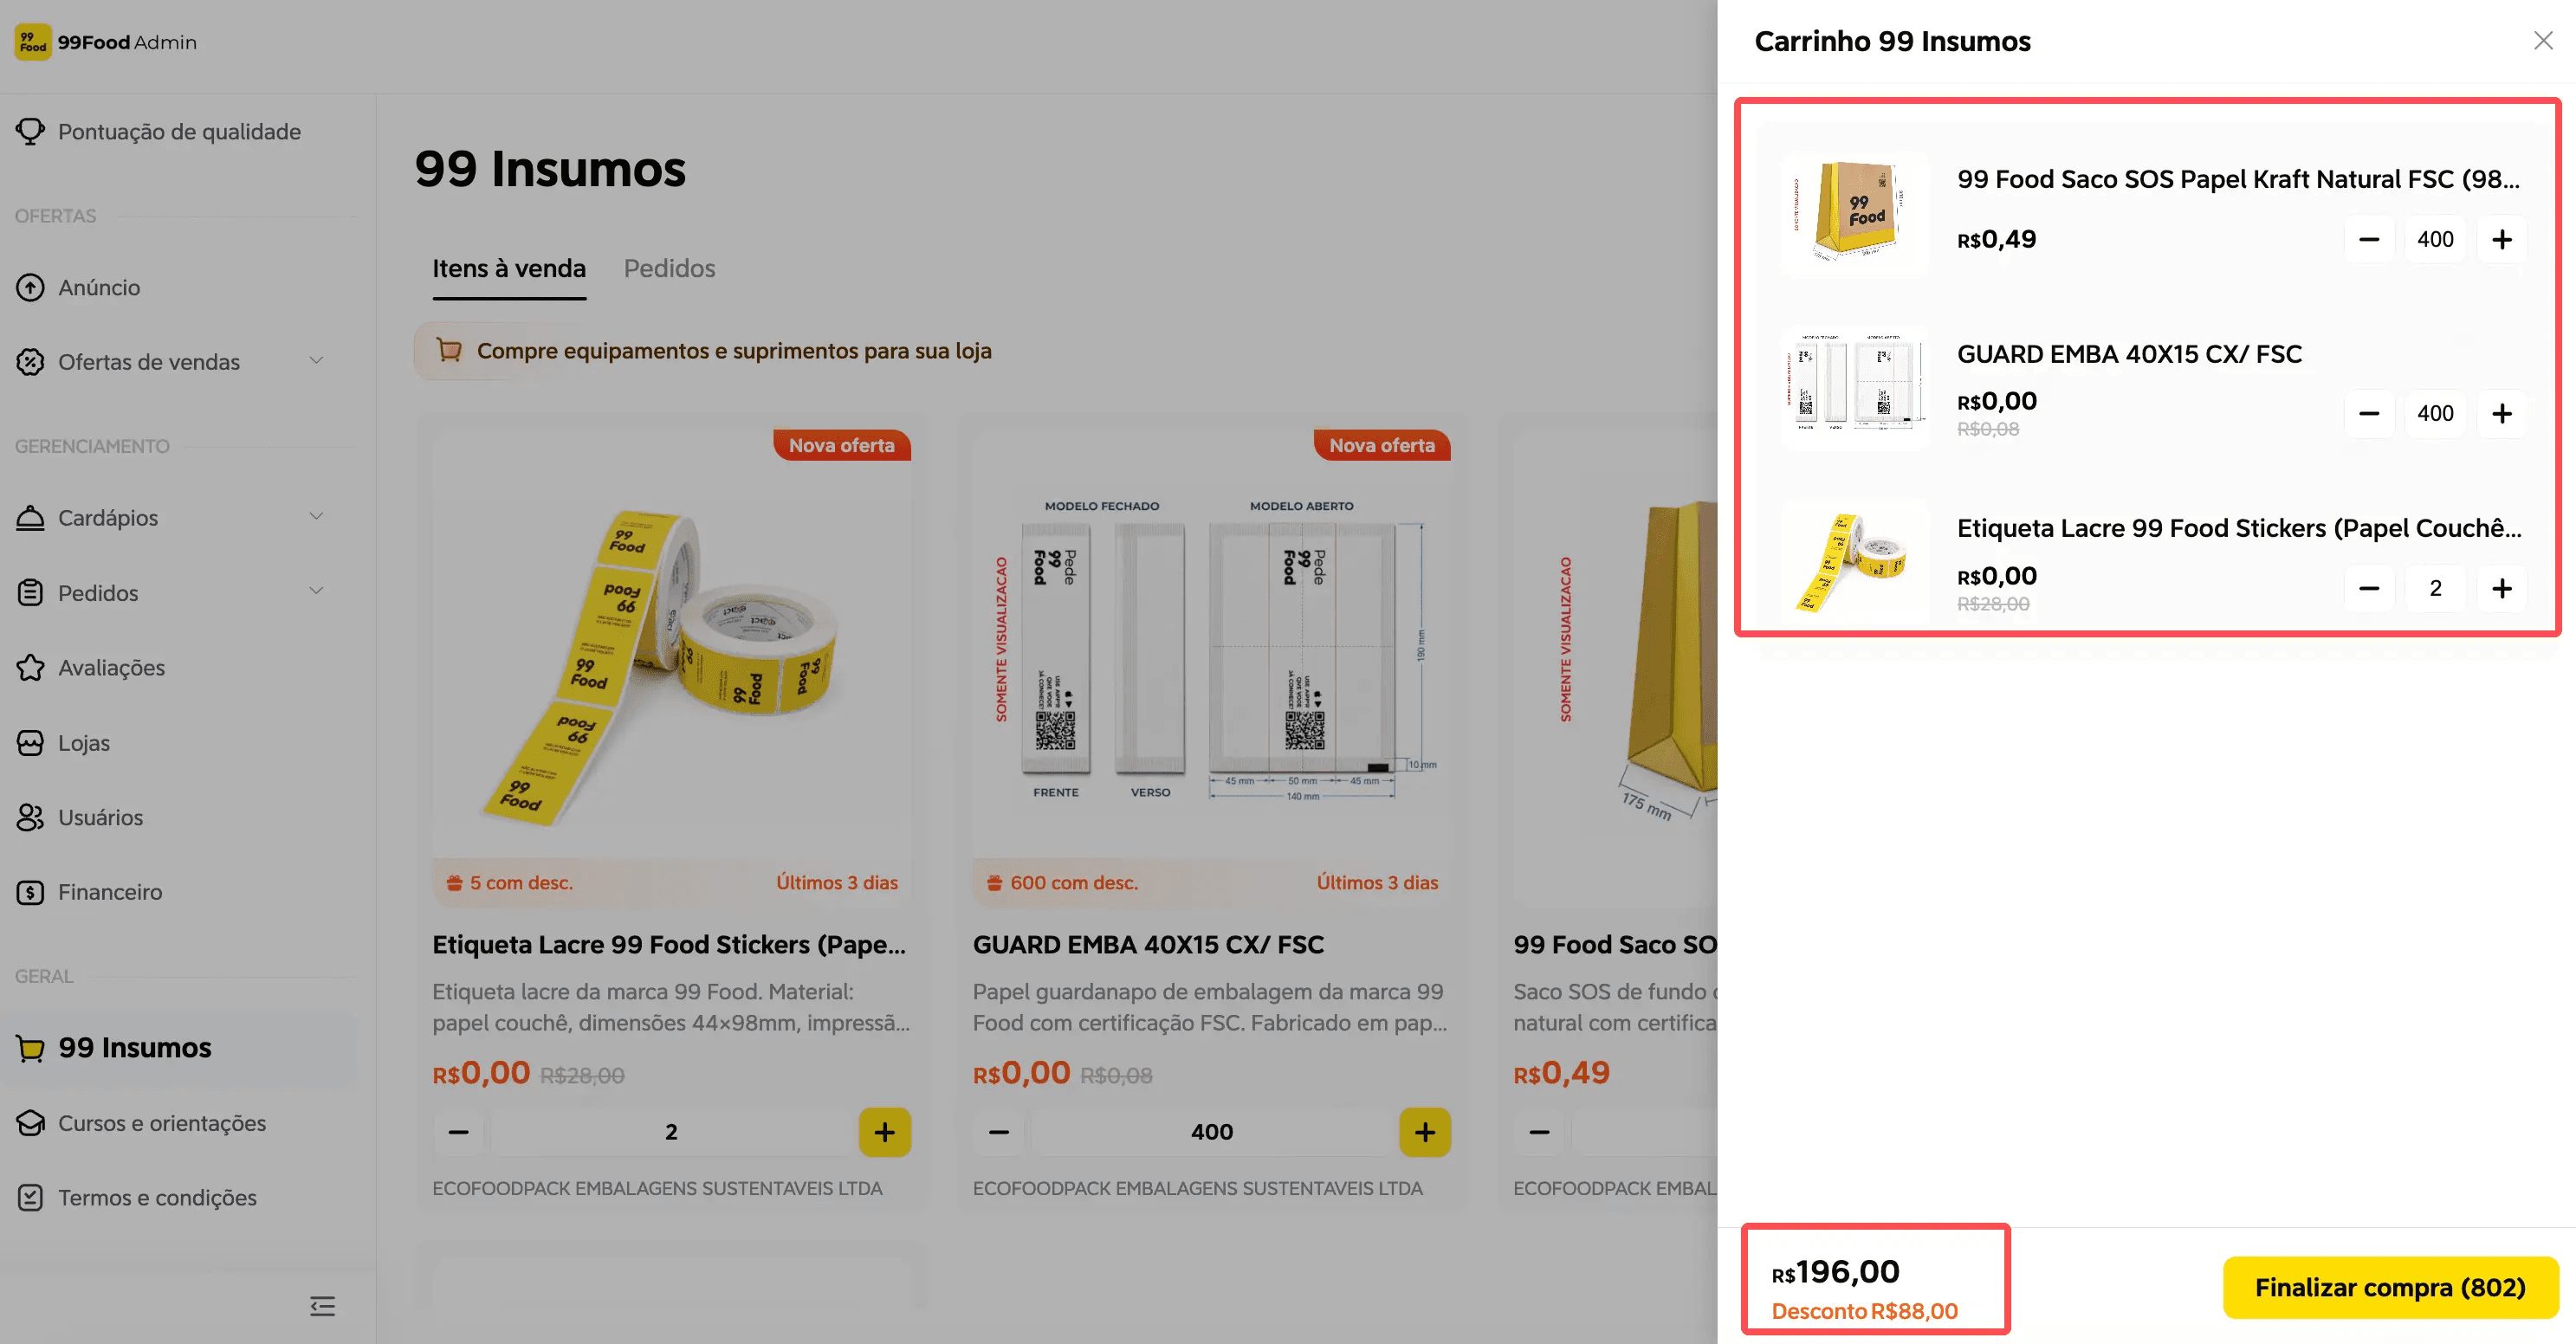This screenshot has width=2576, height=1344.
Task: Select the Itens à venda tab
Action: (509, 268)
